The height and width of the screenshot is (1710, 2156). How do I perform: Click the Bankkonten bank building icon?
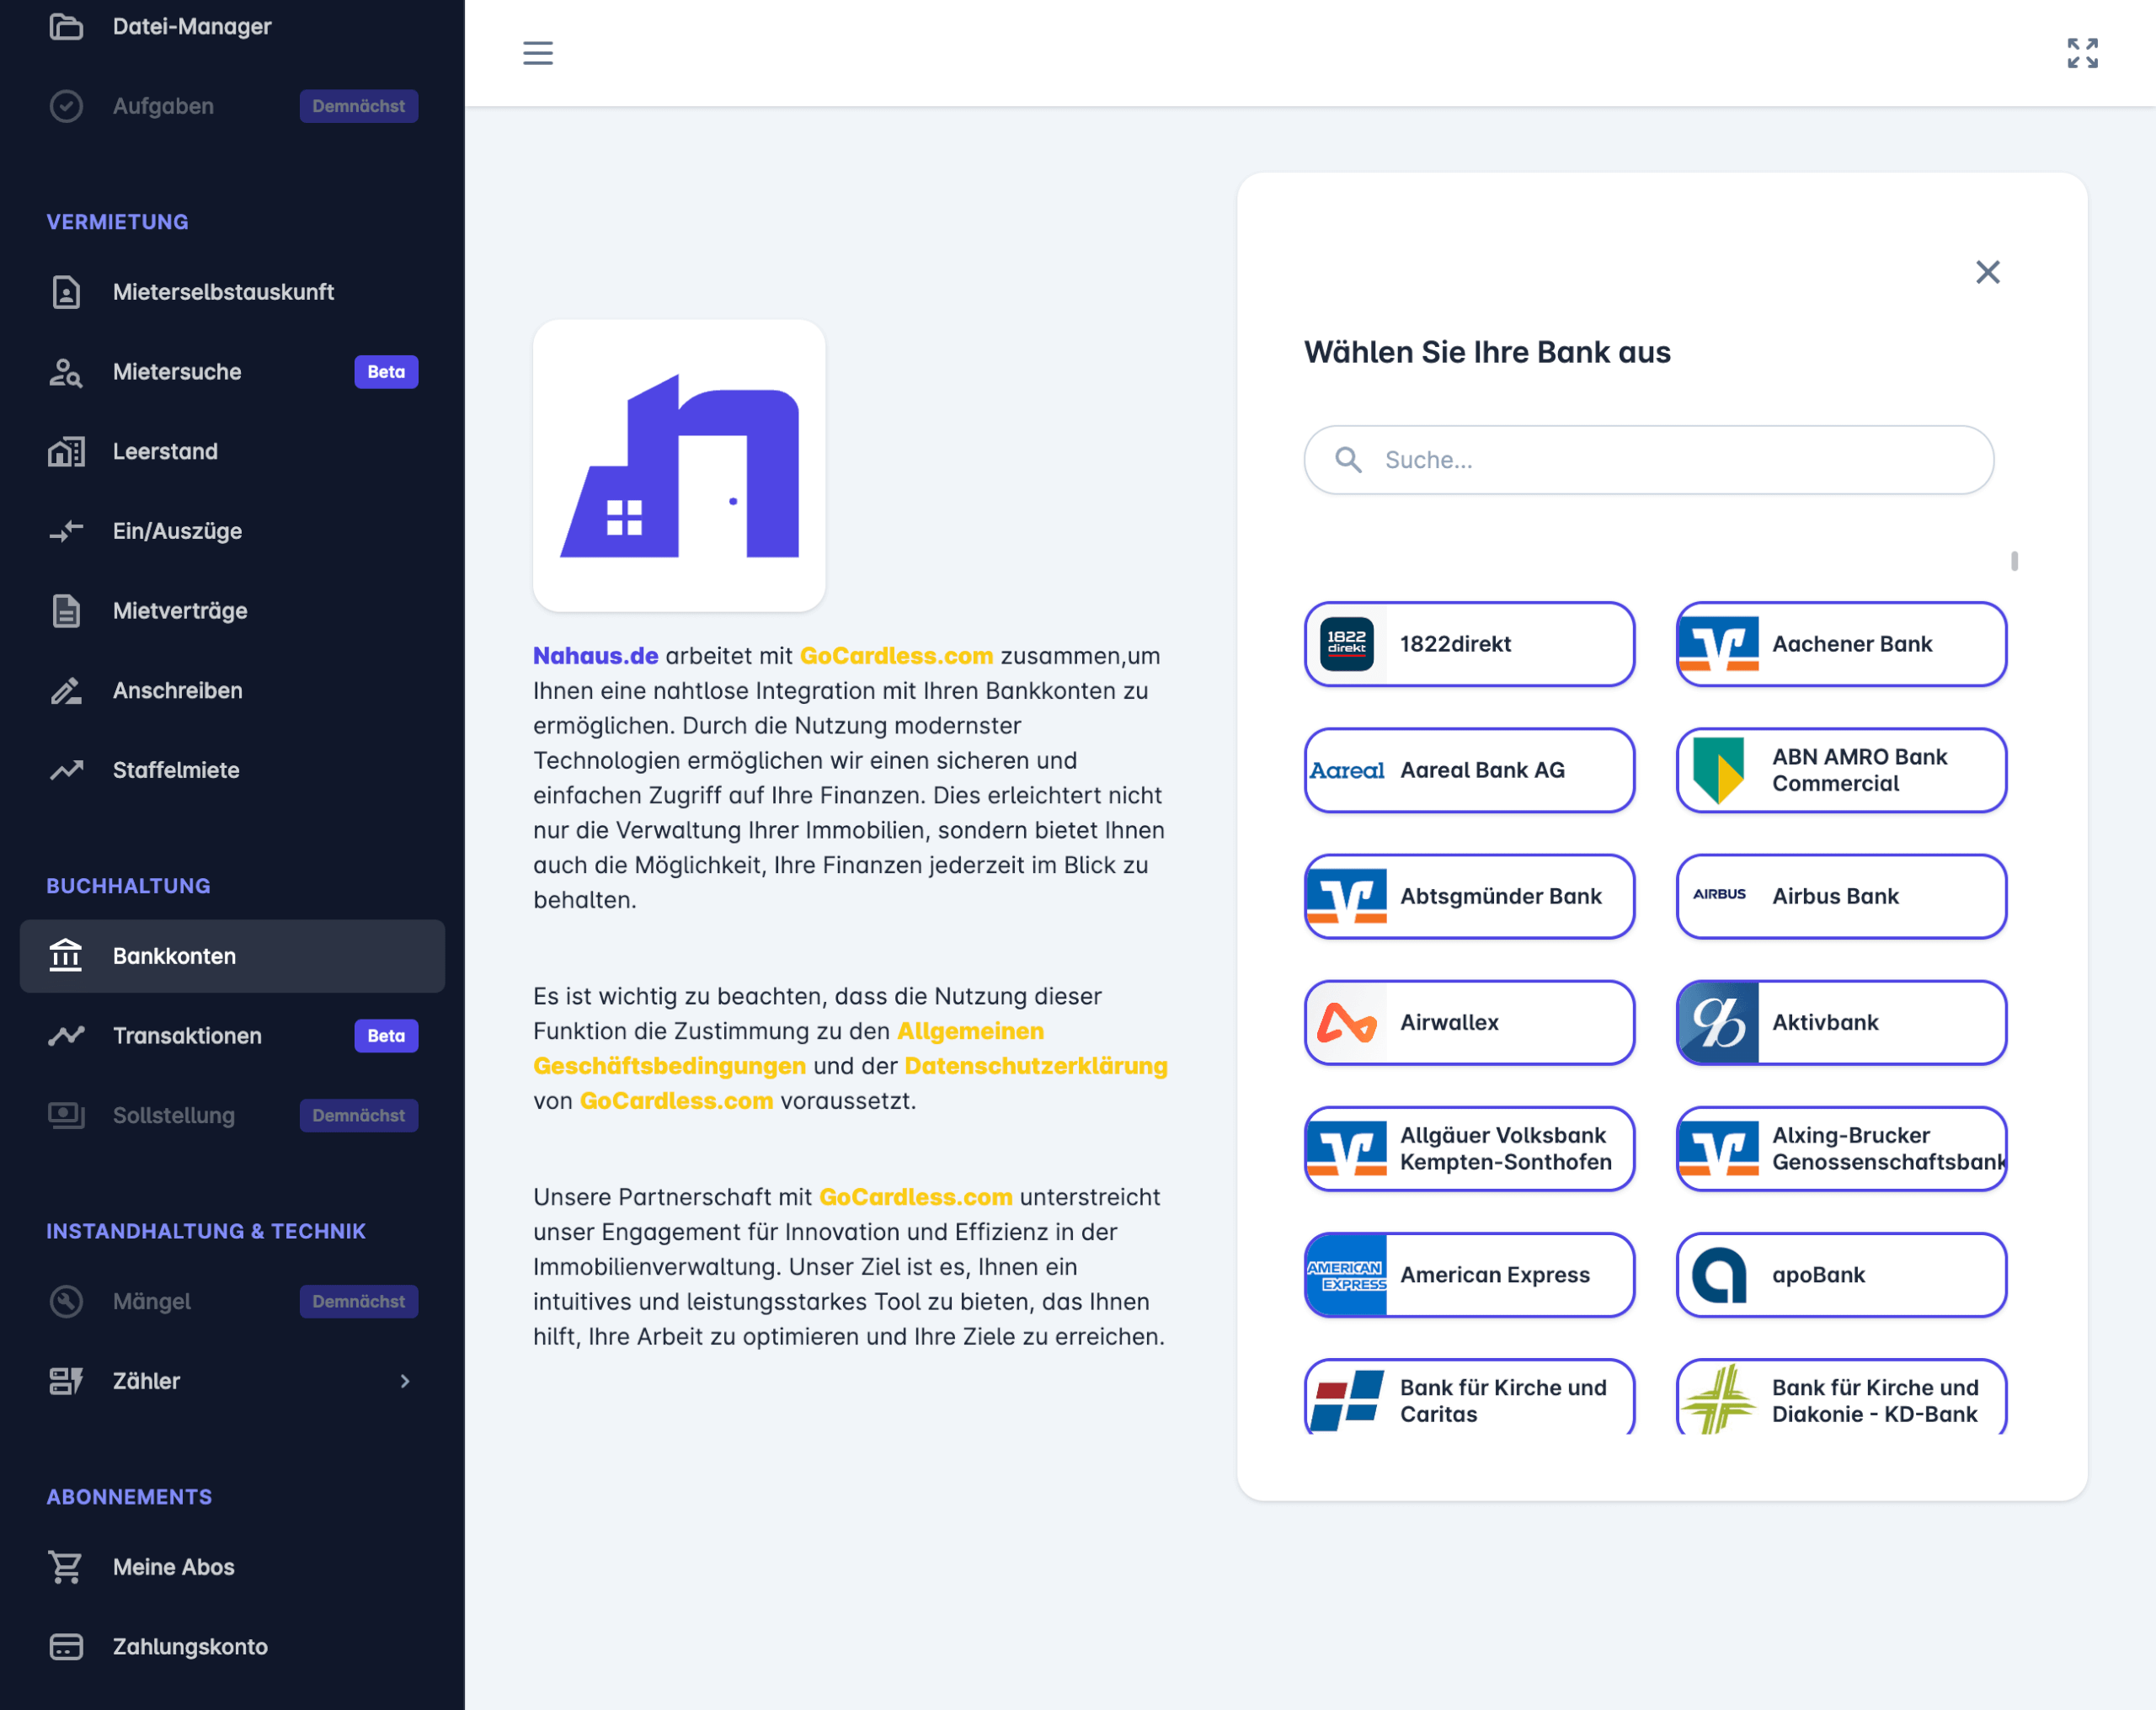pyautogui.click(x=66, y=956)
